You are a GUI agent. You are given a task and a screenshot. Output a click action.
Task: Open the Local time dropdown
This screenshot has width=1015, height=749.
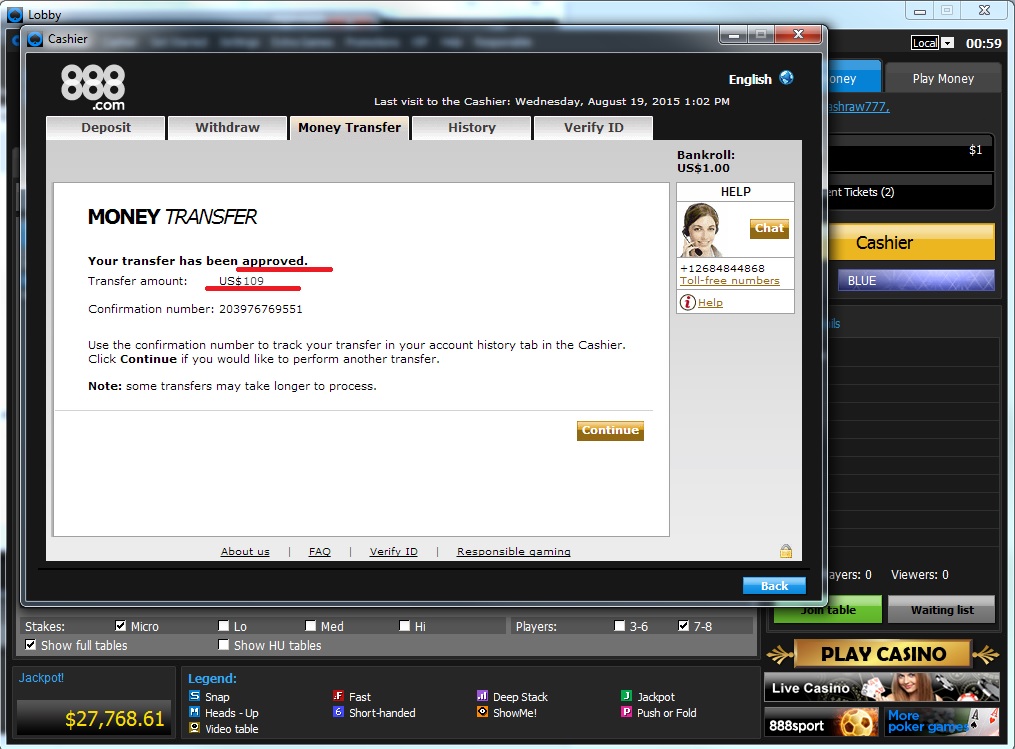tap(948, 43)
